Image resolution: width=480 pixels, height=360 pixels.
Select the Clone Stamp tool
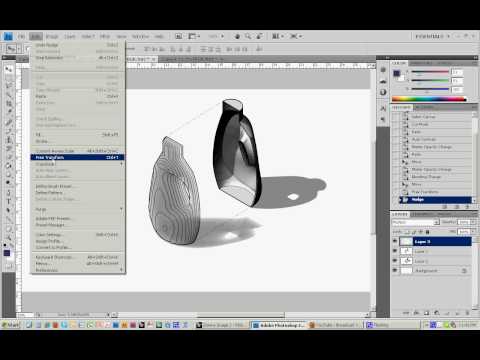(8, 139)
